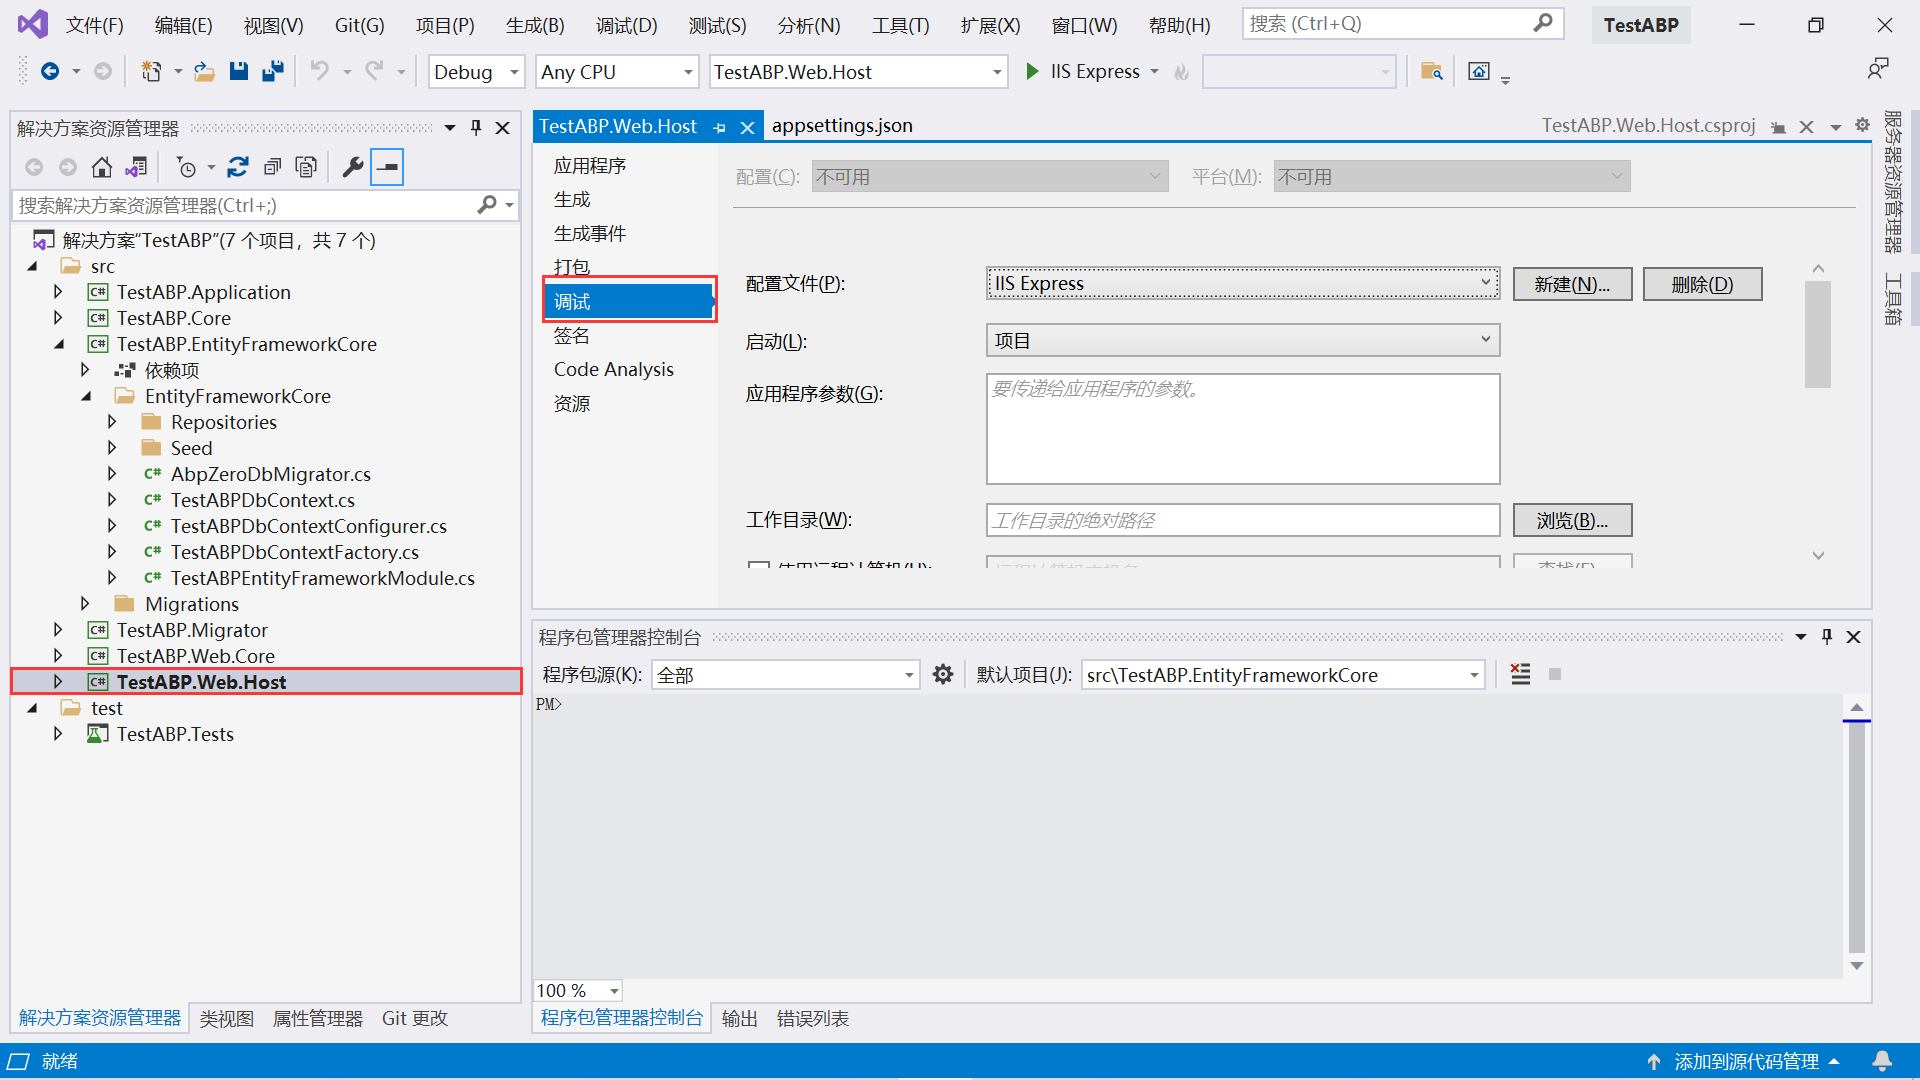Expand the Repositories folder
This screenshot has height=1080, width=1920.
click(x=112, y=422)
